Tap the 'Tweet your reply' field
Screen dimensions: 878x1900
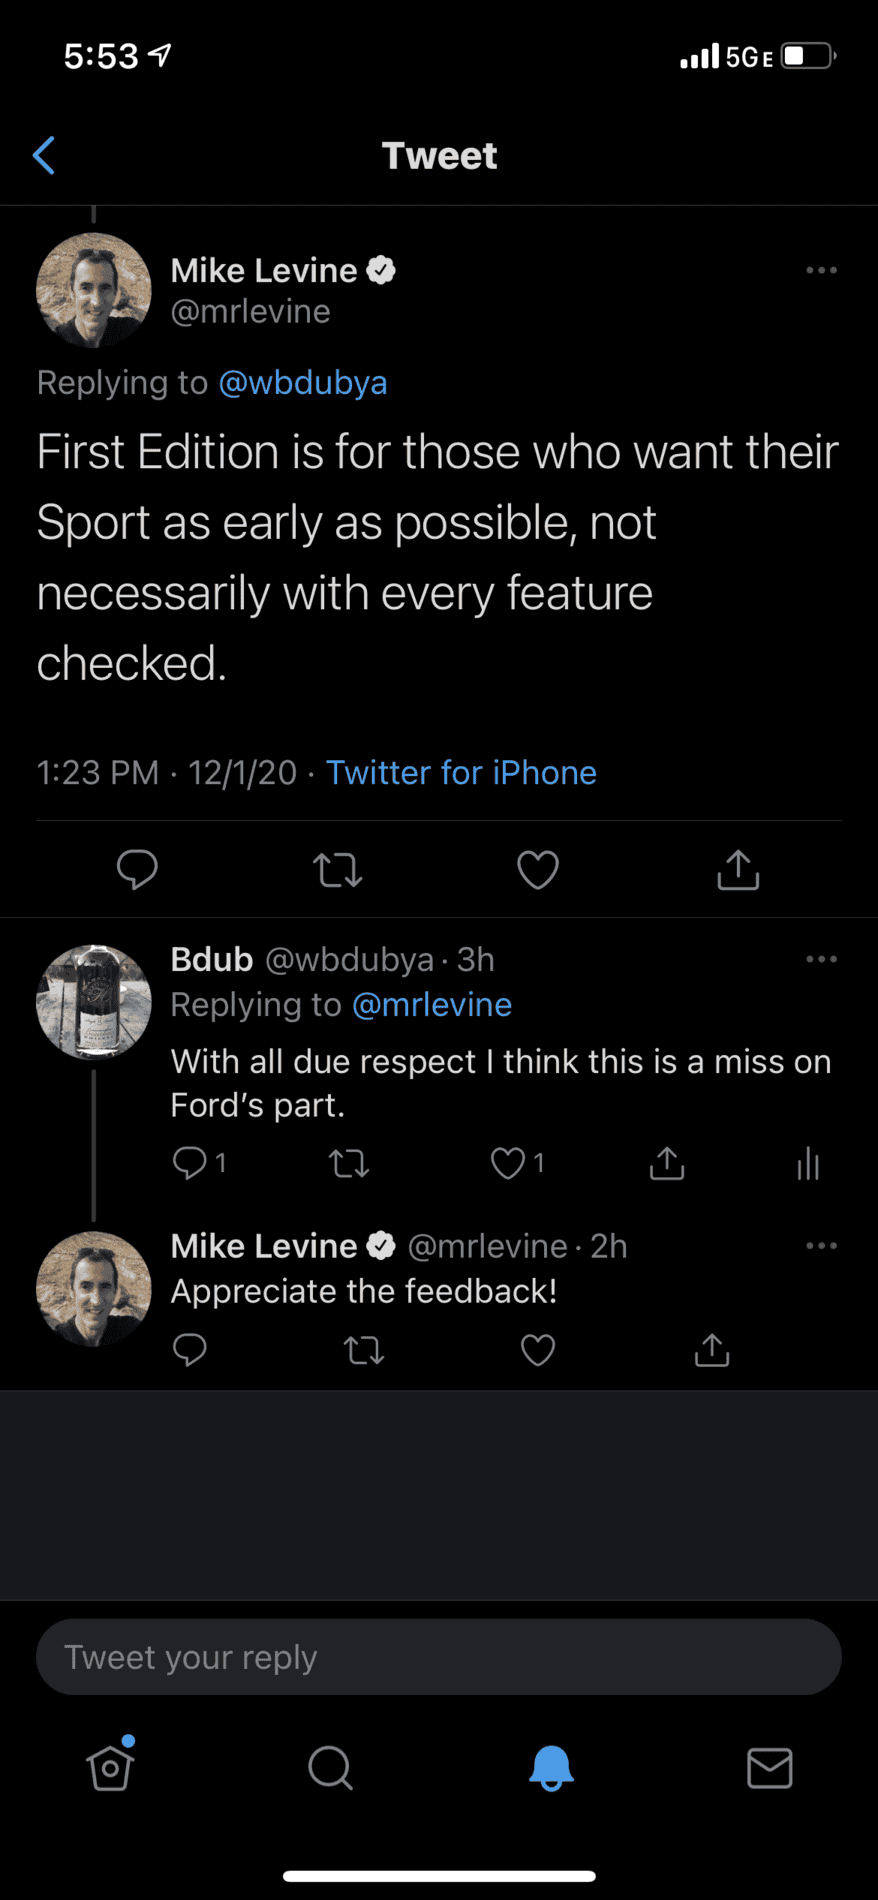(x=439, y=1657)
